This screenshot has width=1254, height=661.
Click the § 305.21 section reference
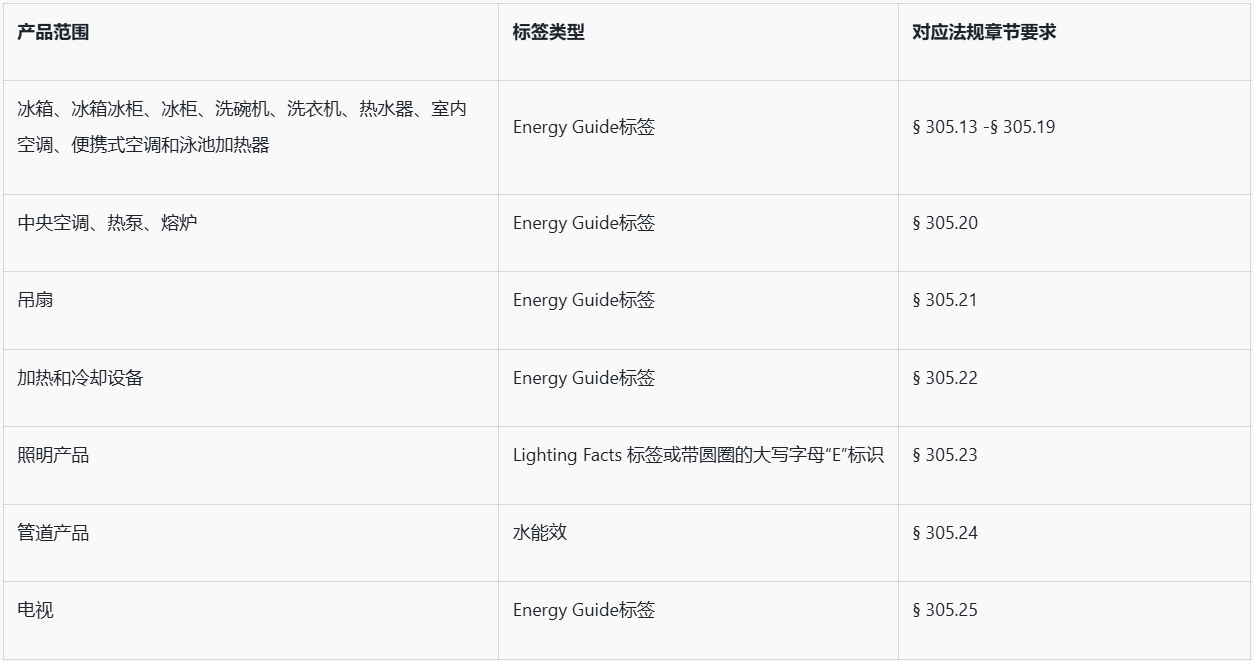[944, 300]
